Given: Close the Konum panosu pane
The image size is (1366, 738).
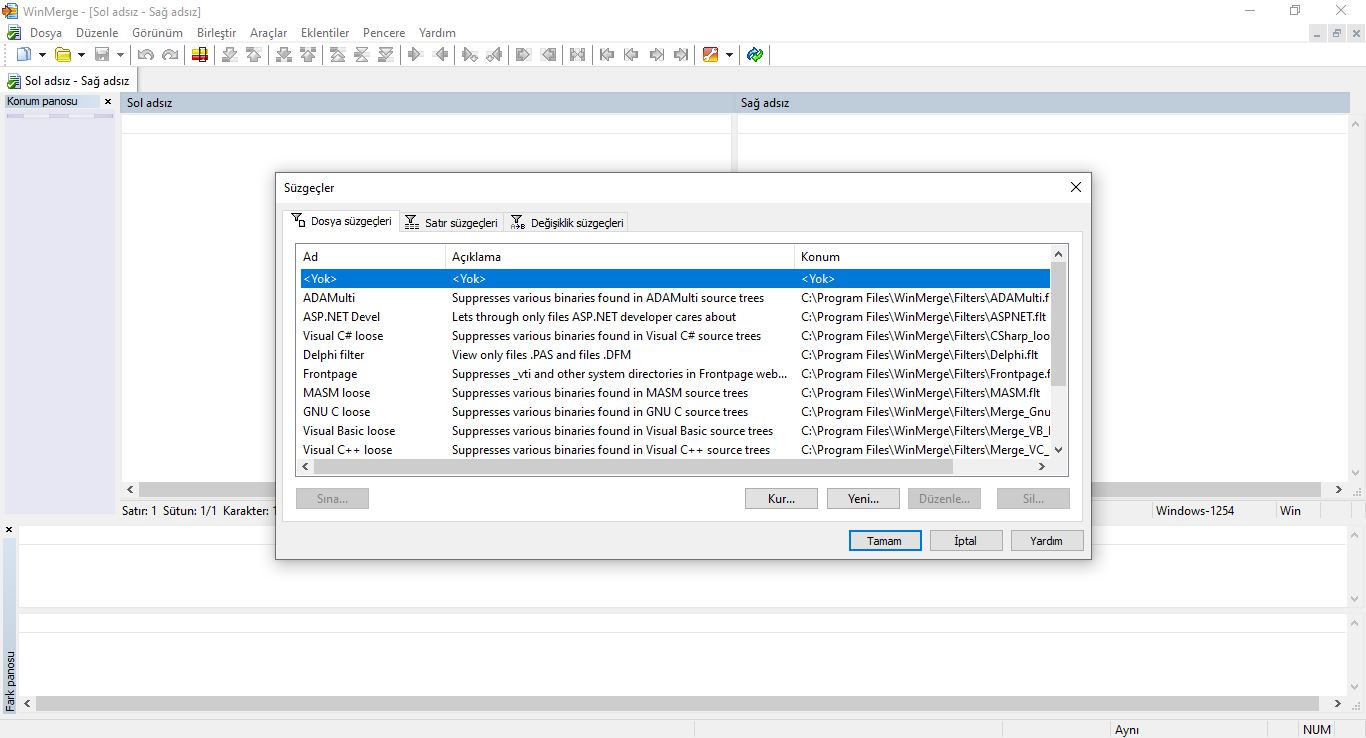Looking at the screenshot, I should pyautogui.click(x=108, y=101).
